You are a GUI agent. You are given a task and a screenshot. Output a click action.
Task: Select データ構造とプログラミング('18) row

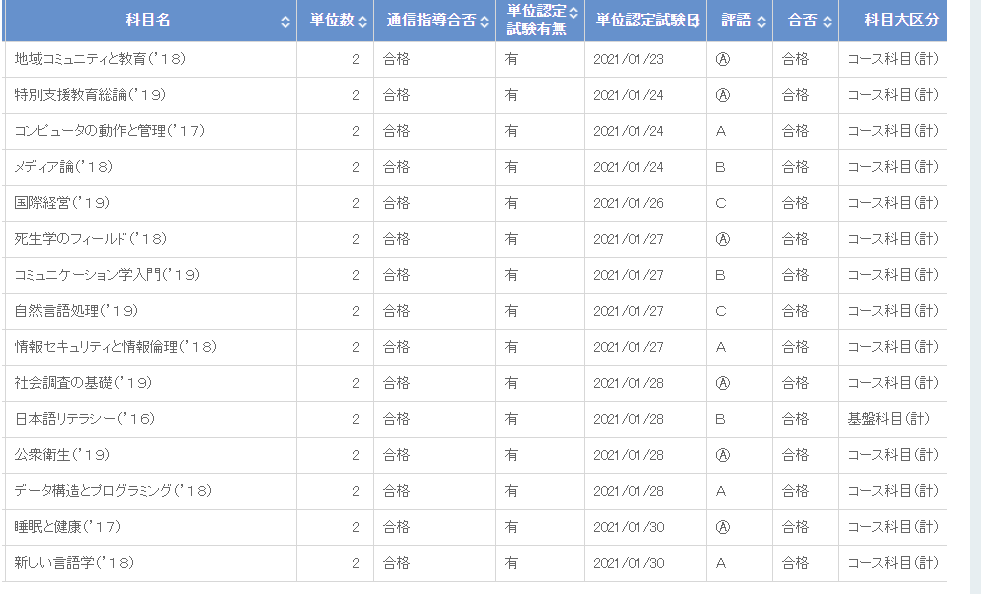(x=475, y=491)
